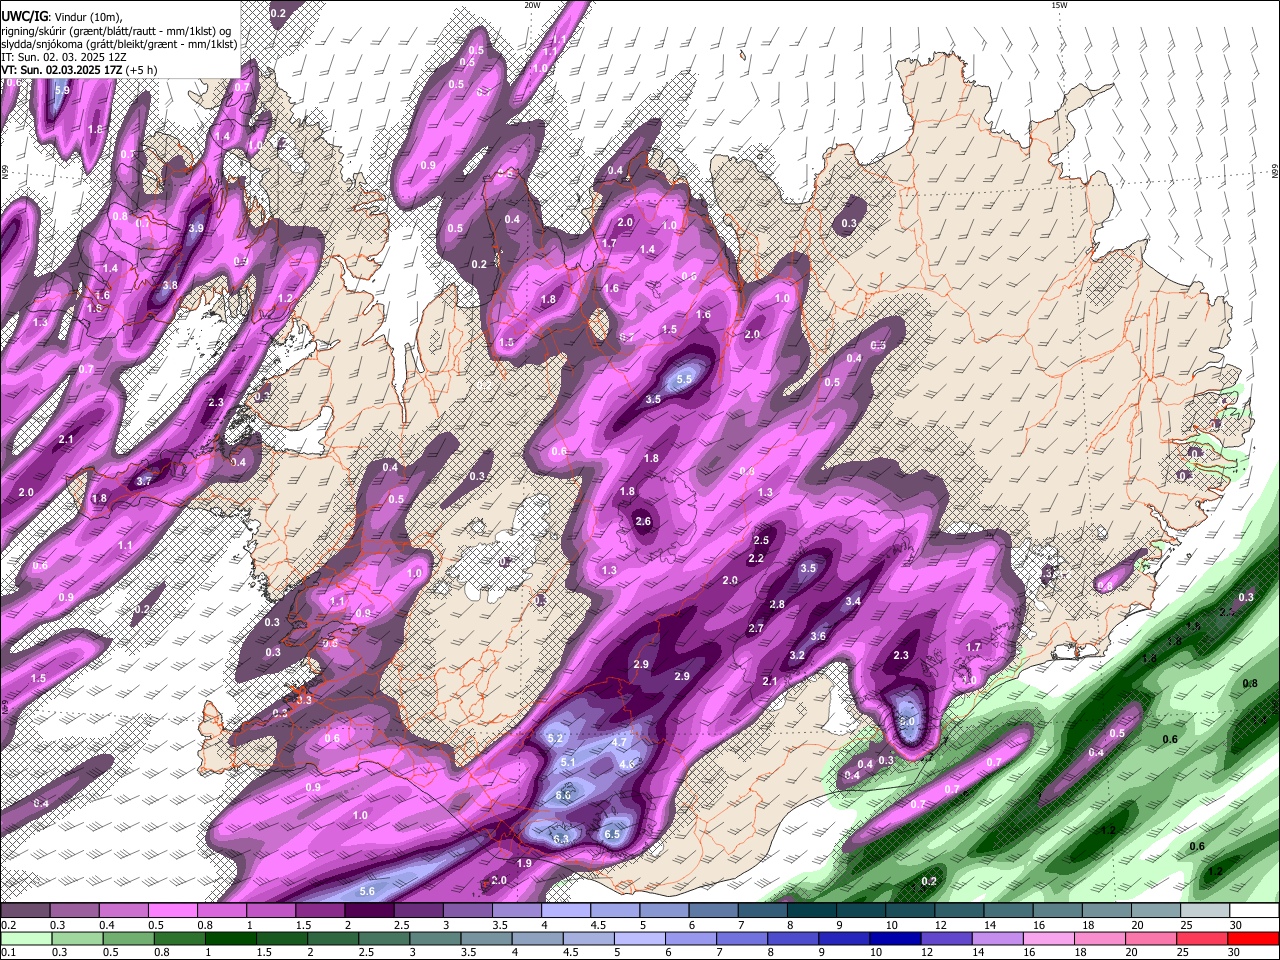The width and height of the screenshot is (1280, 960).
Task: Click the '3.4' value on the map
Action: point(853,601)
